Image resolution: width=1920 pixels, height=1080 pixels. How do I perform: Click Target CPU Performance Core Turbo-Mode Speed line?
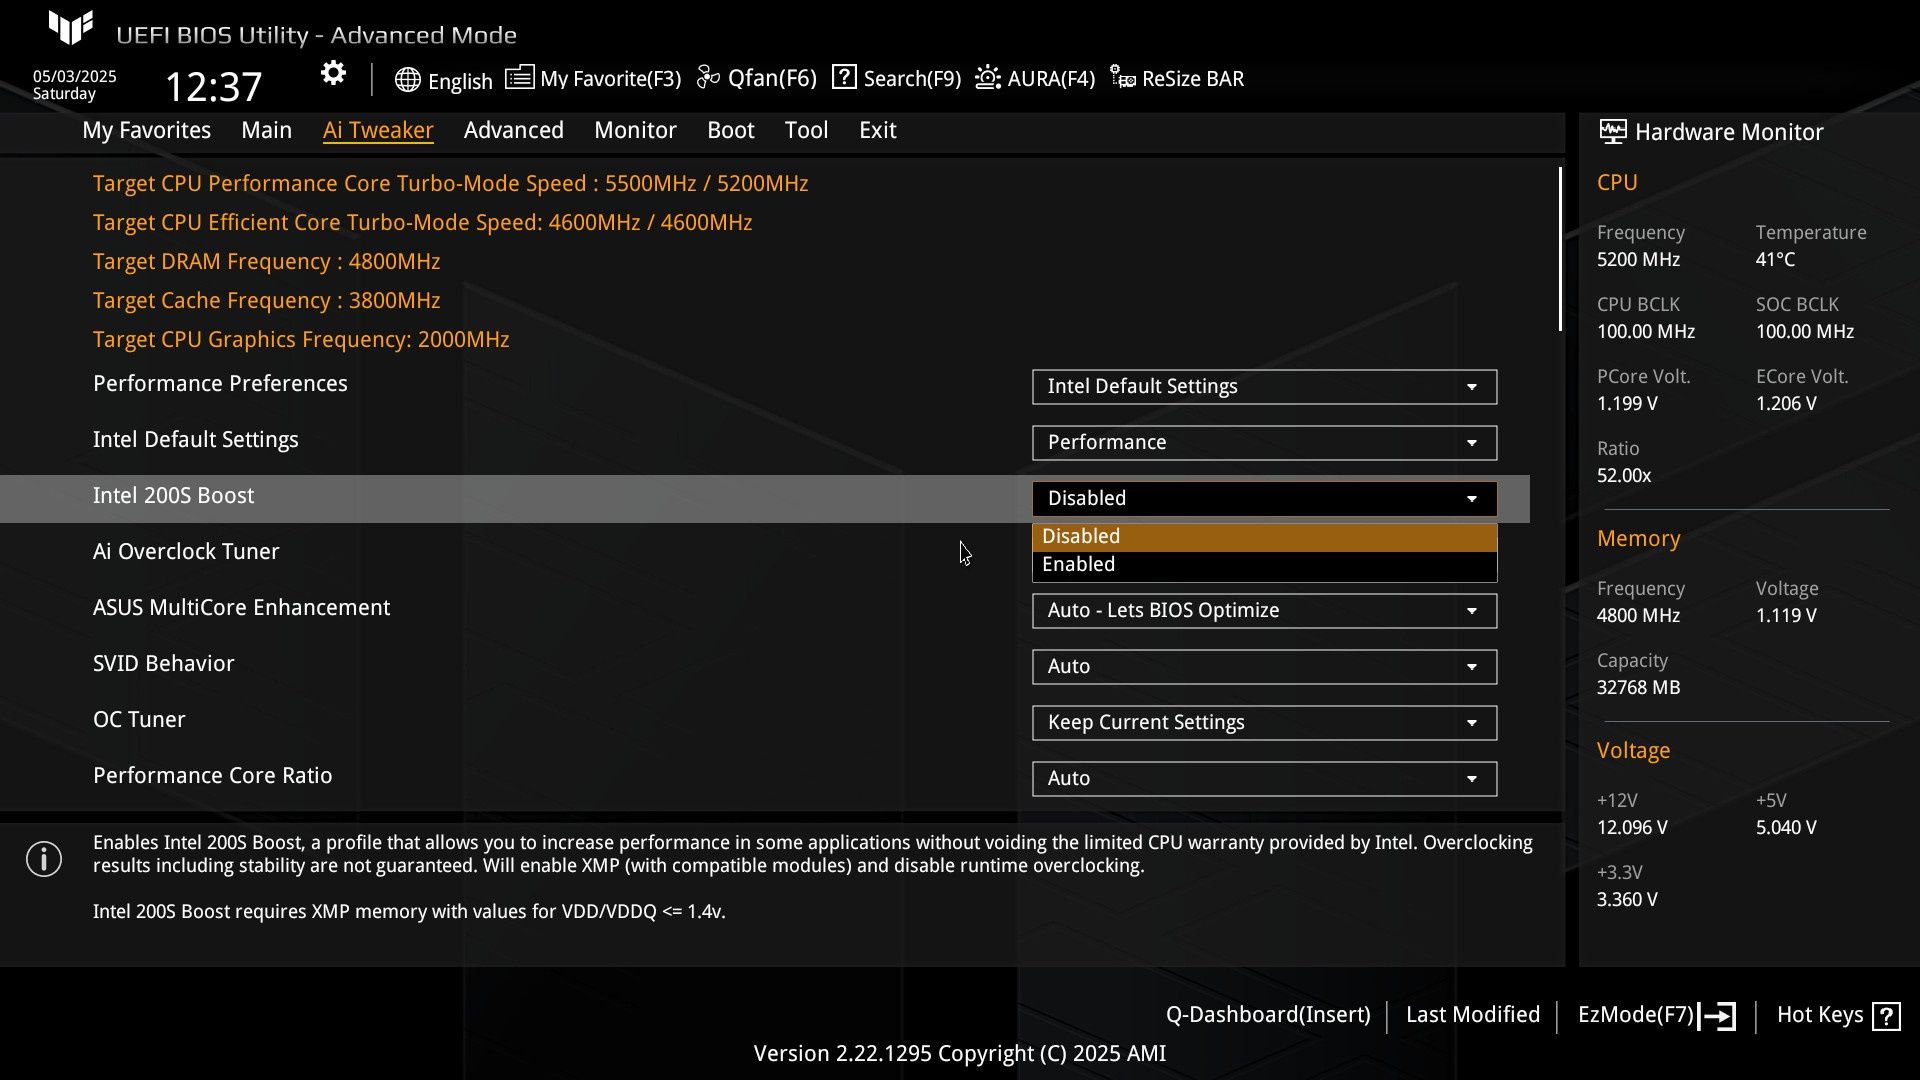click(x=450, y=184)
